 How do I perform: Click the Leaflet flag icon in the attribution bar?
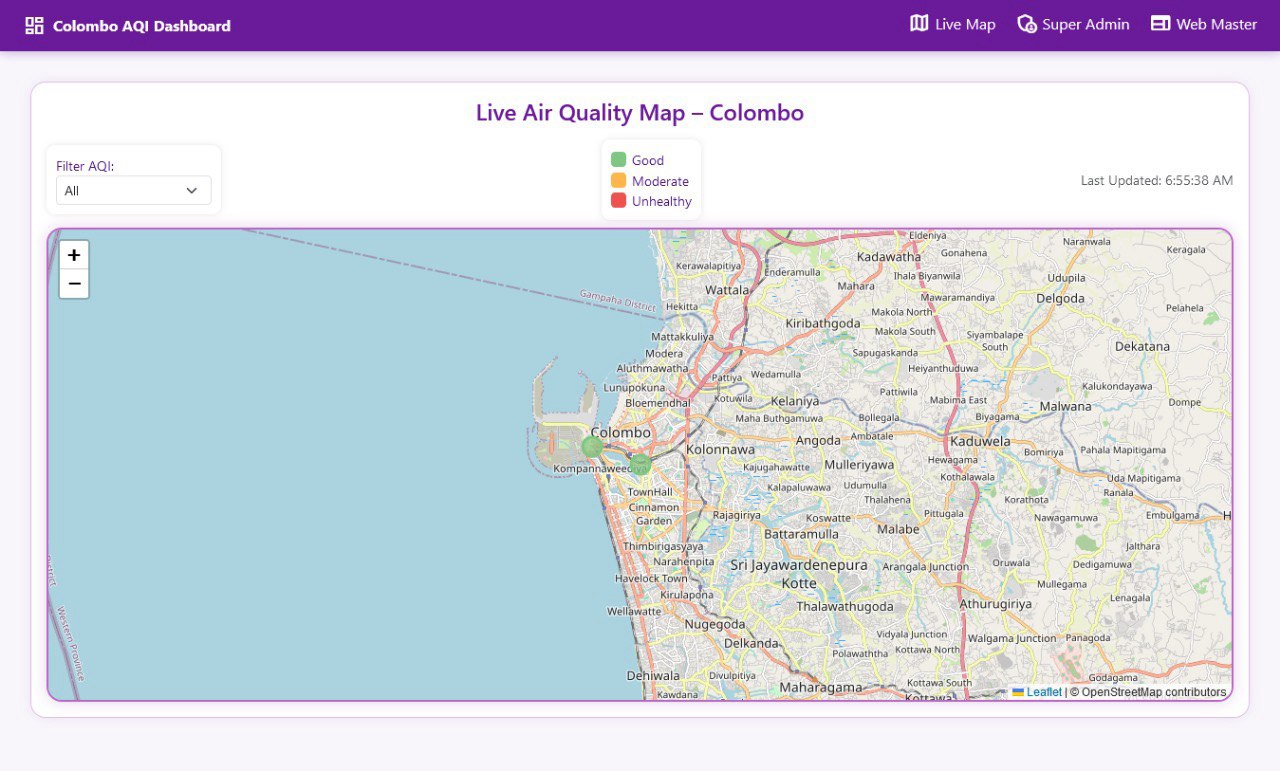(x=1017, y=691)
